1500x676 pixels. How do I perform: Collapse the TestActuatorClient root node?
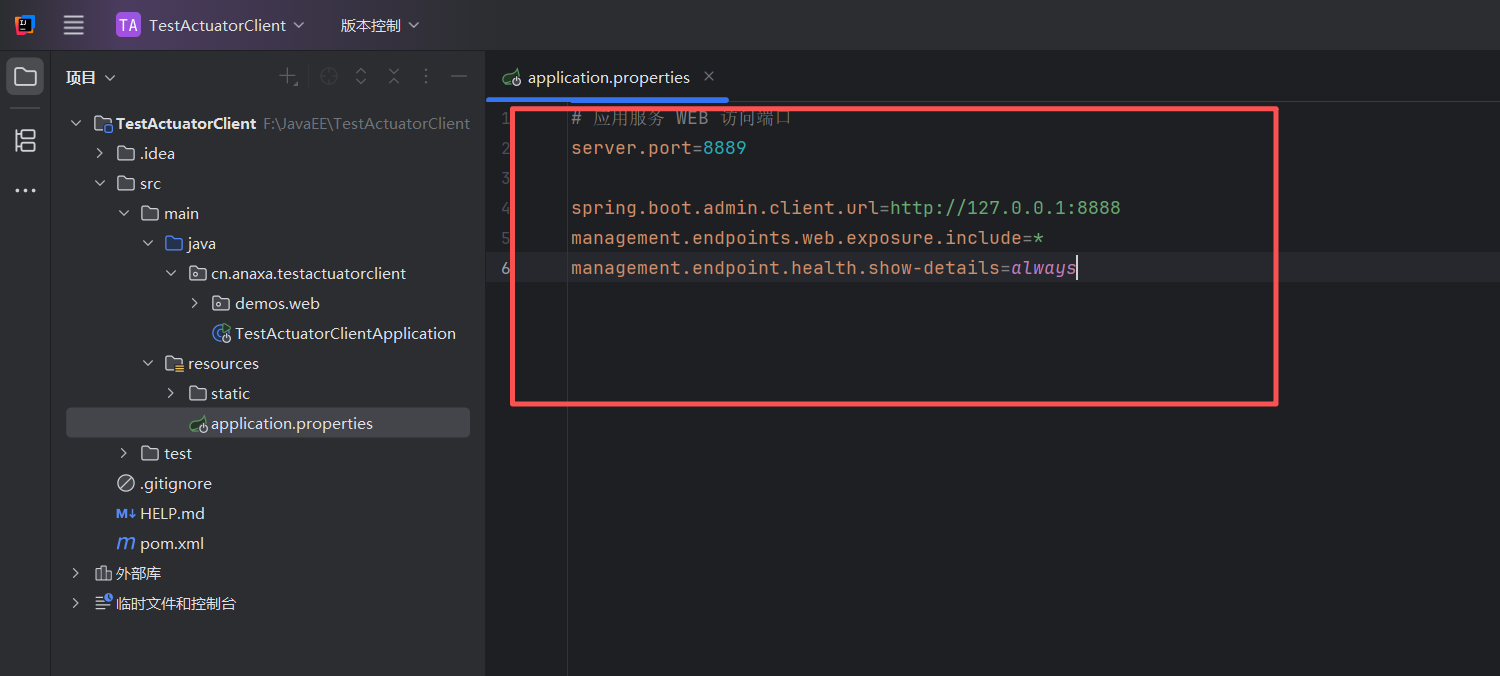[76, 123]
